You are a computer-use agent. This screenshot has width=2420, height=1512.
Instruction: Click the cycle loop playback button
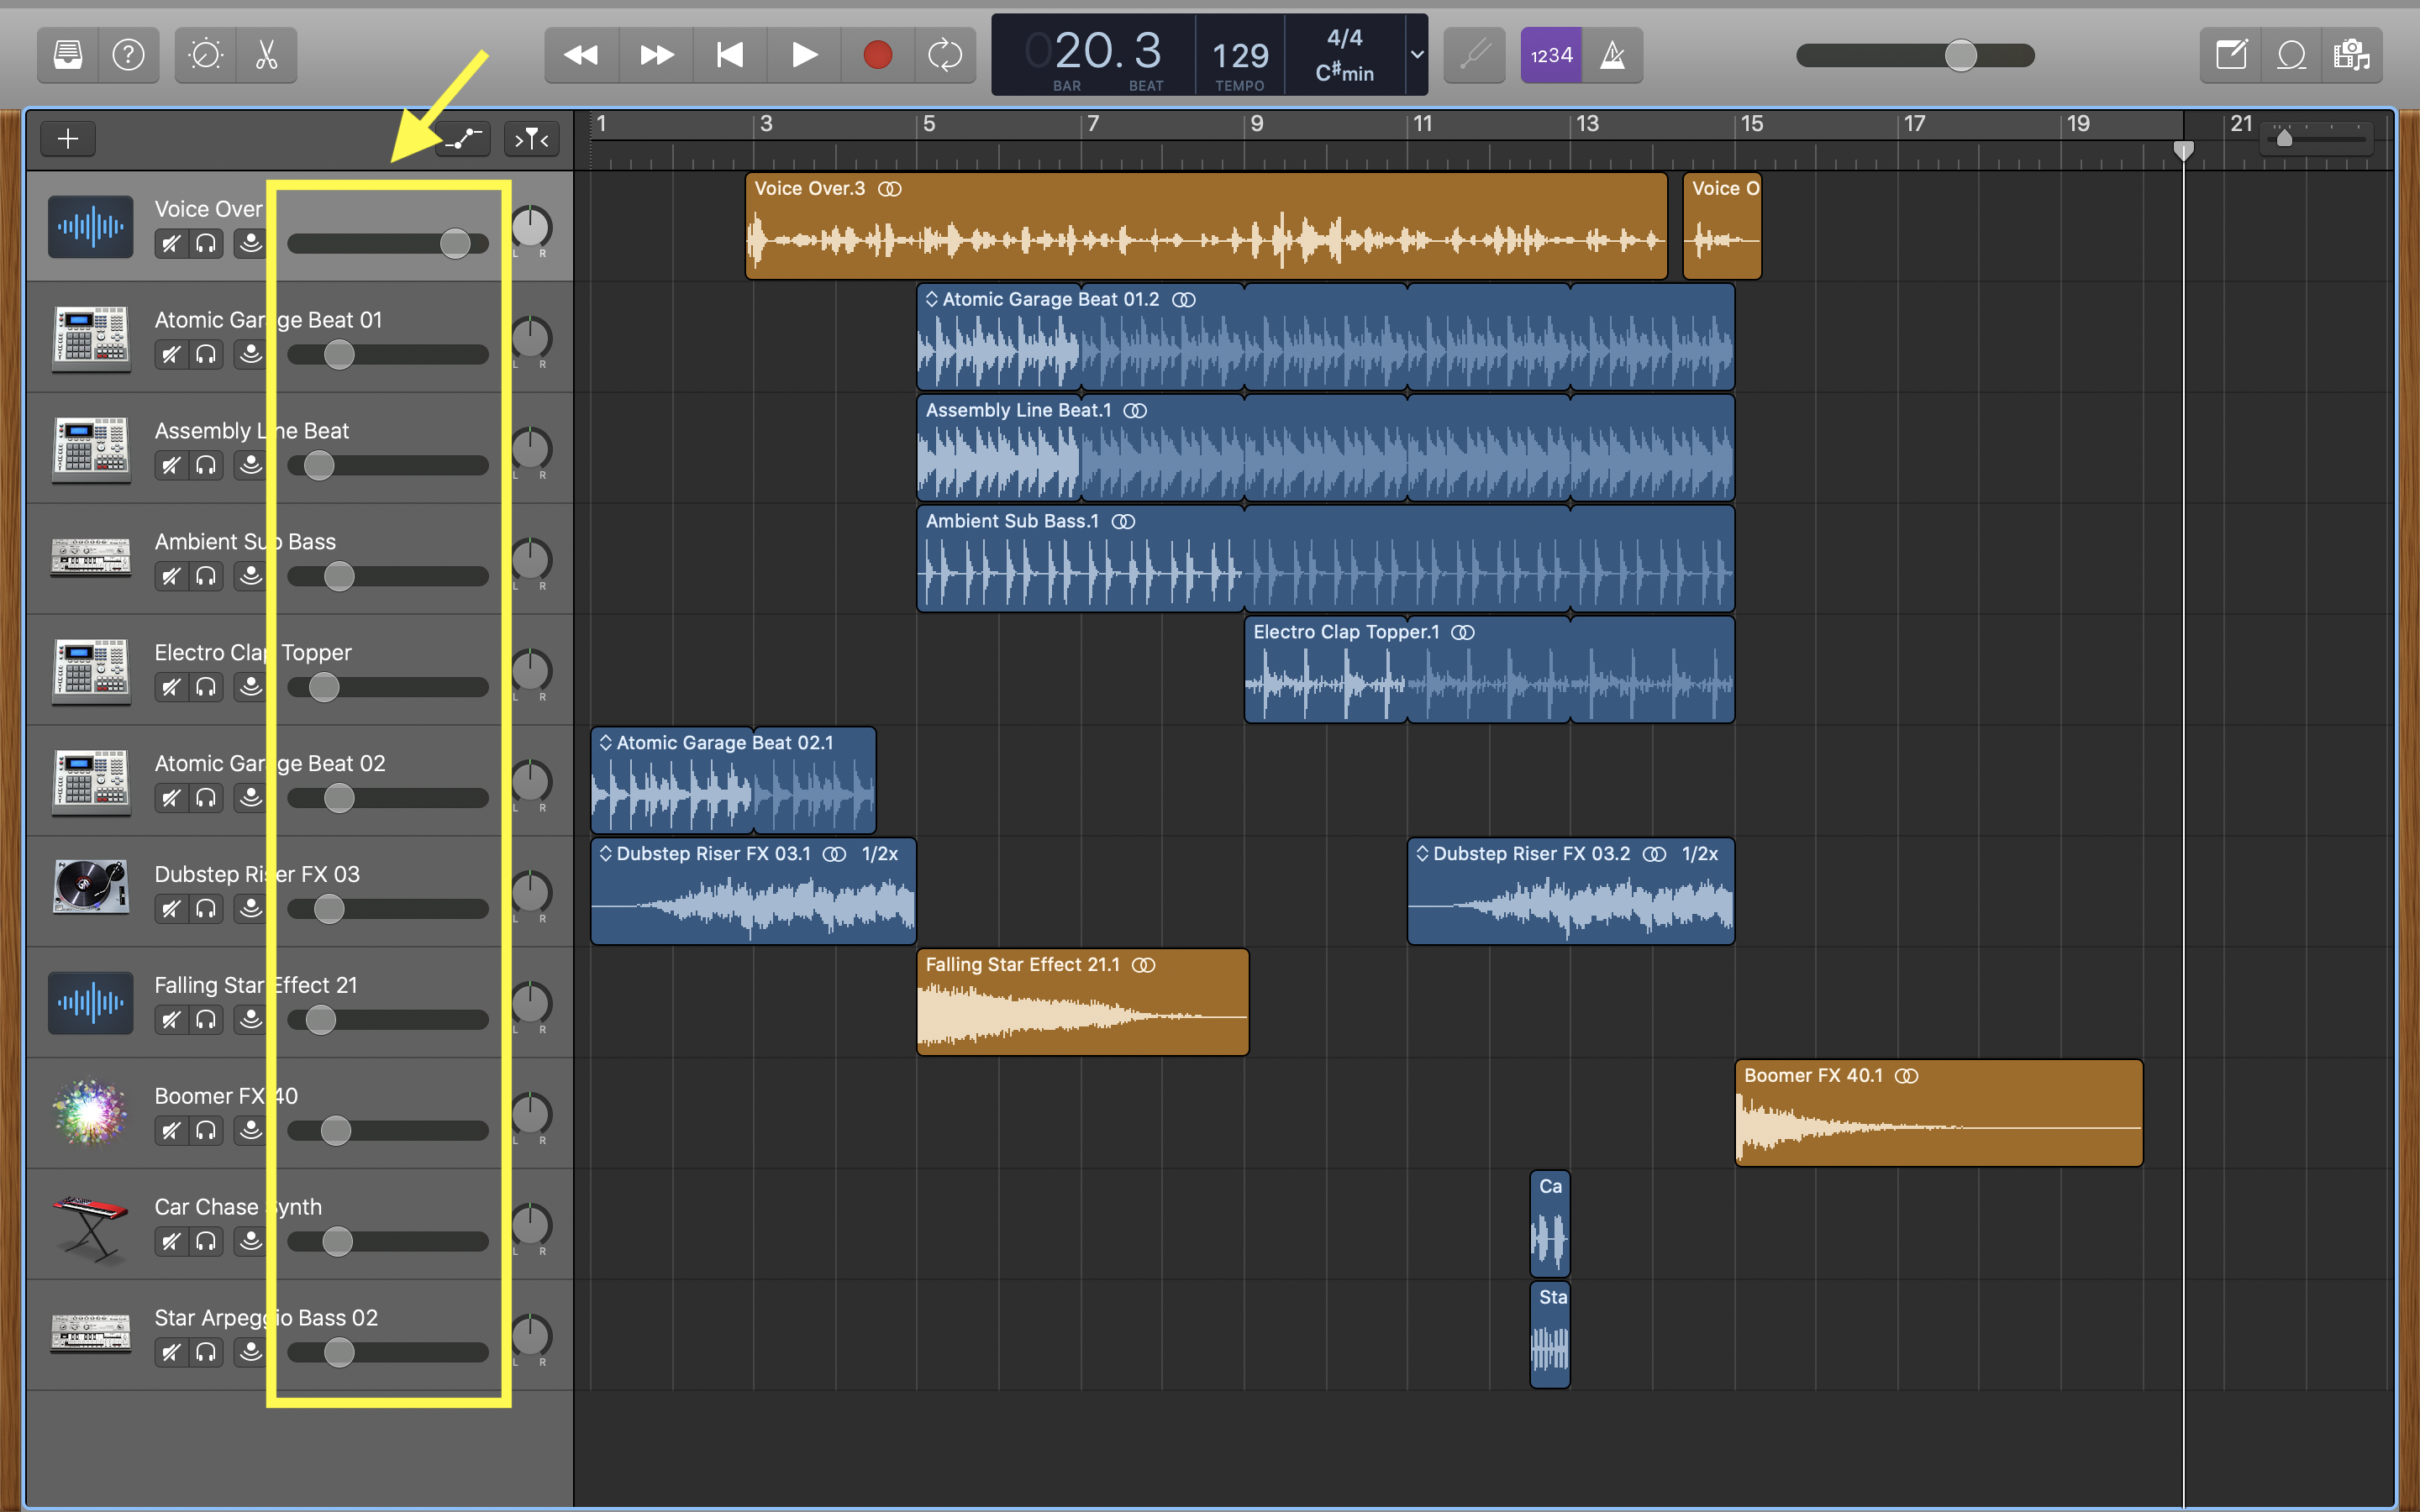[x=944, y=55]
